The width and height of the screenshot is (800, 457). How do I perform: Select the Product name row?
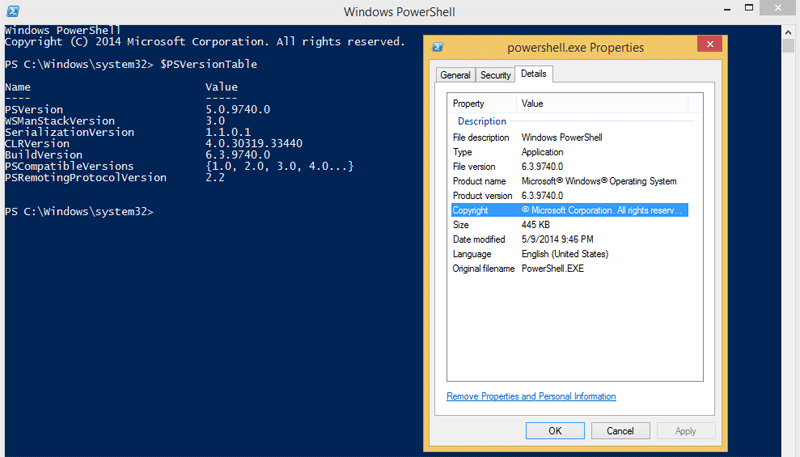569,181
